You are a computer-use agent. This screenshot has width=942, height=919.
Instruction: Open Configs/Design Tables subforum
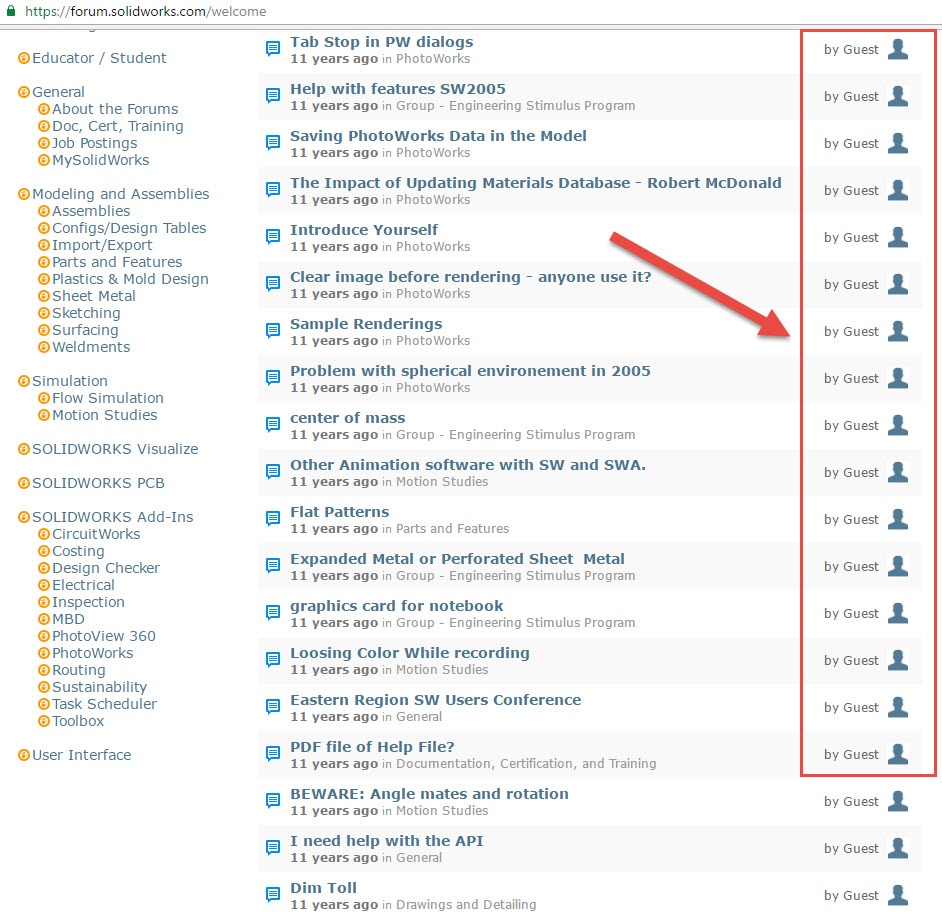tap(129, 228)
